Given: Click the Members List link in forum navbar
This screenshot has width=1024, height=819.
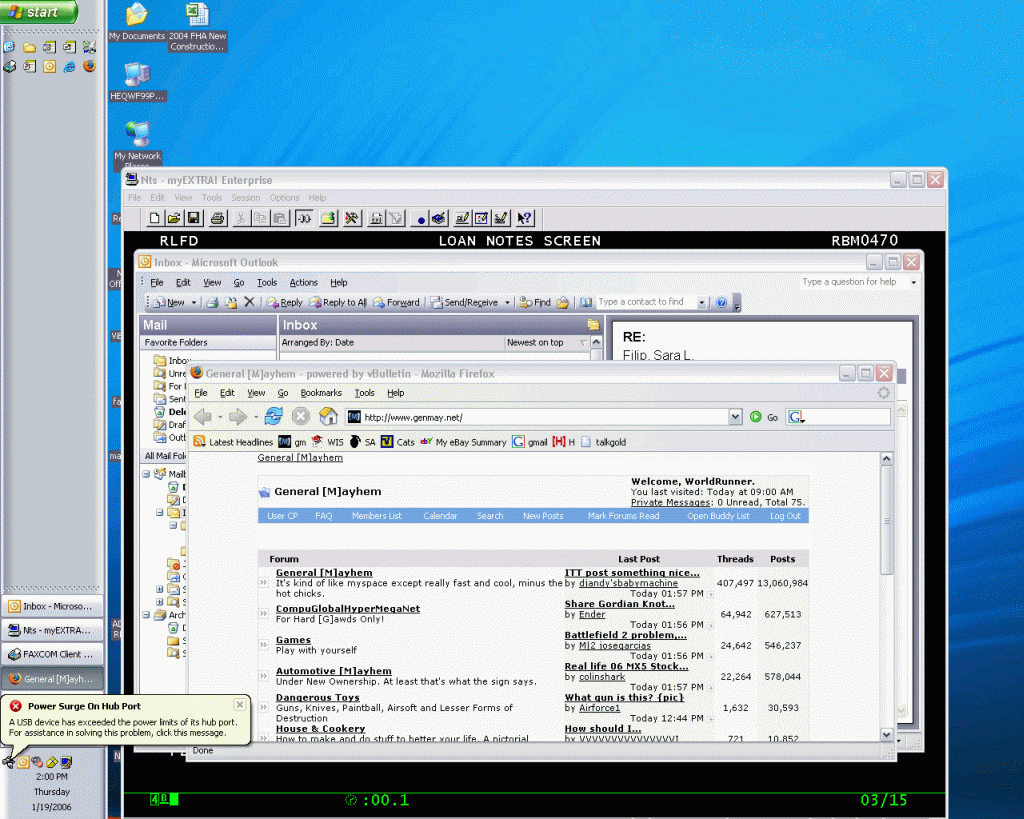Looking at the screenshot, I should point(377,516).
